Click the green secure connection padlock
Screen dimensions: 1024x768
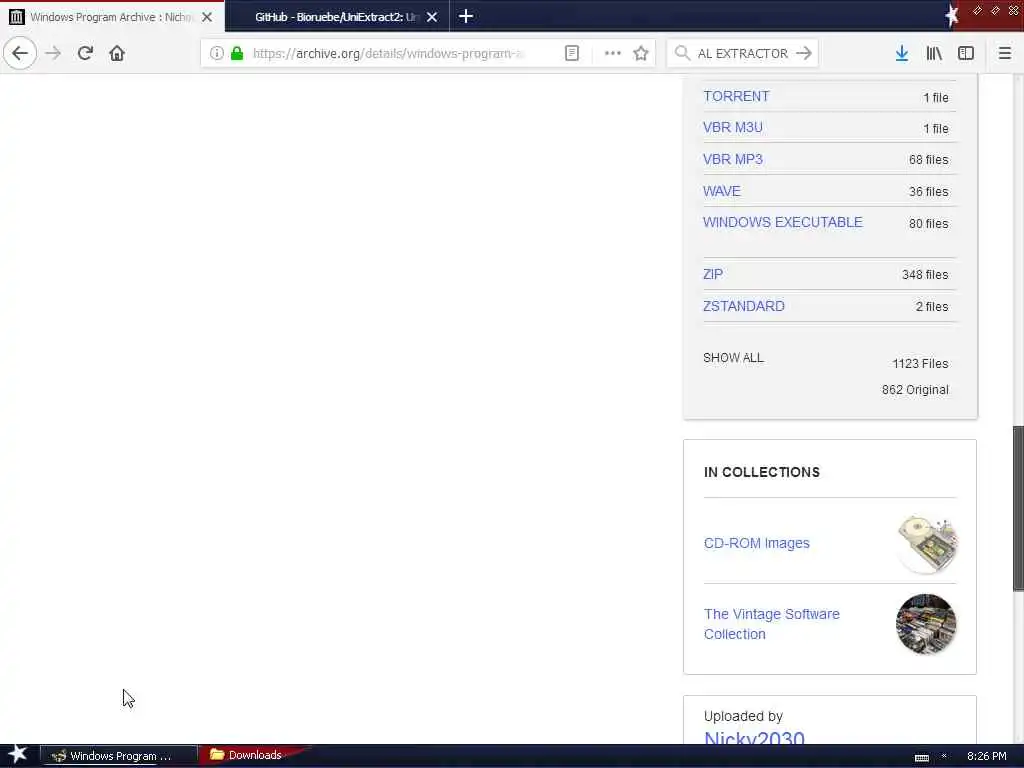(237, 53)
